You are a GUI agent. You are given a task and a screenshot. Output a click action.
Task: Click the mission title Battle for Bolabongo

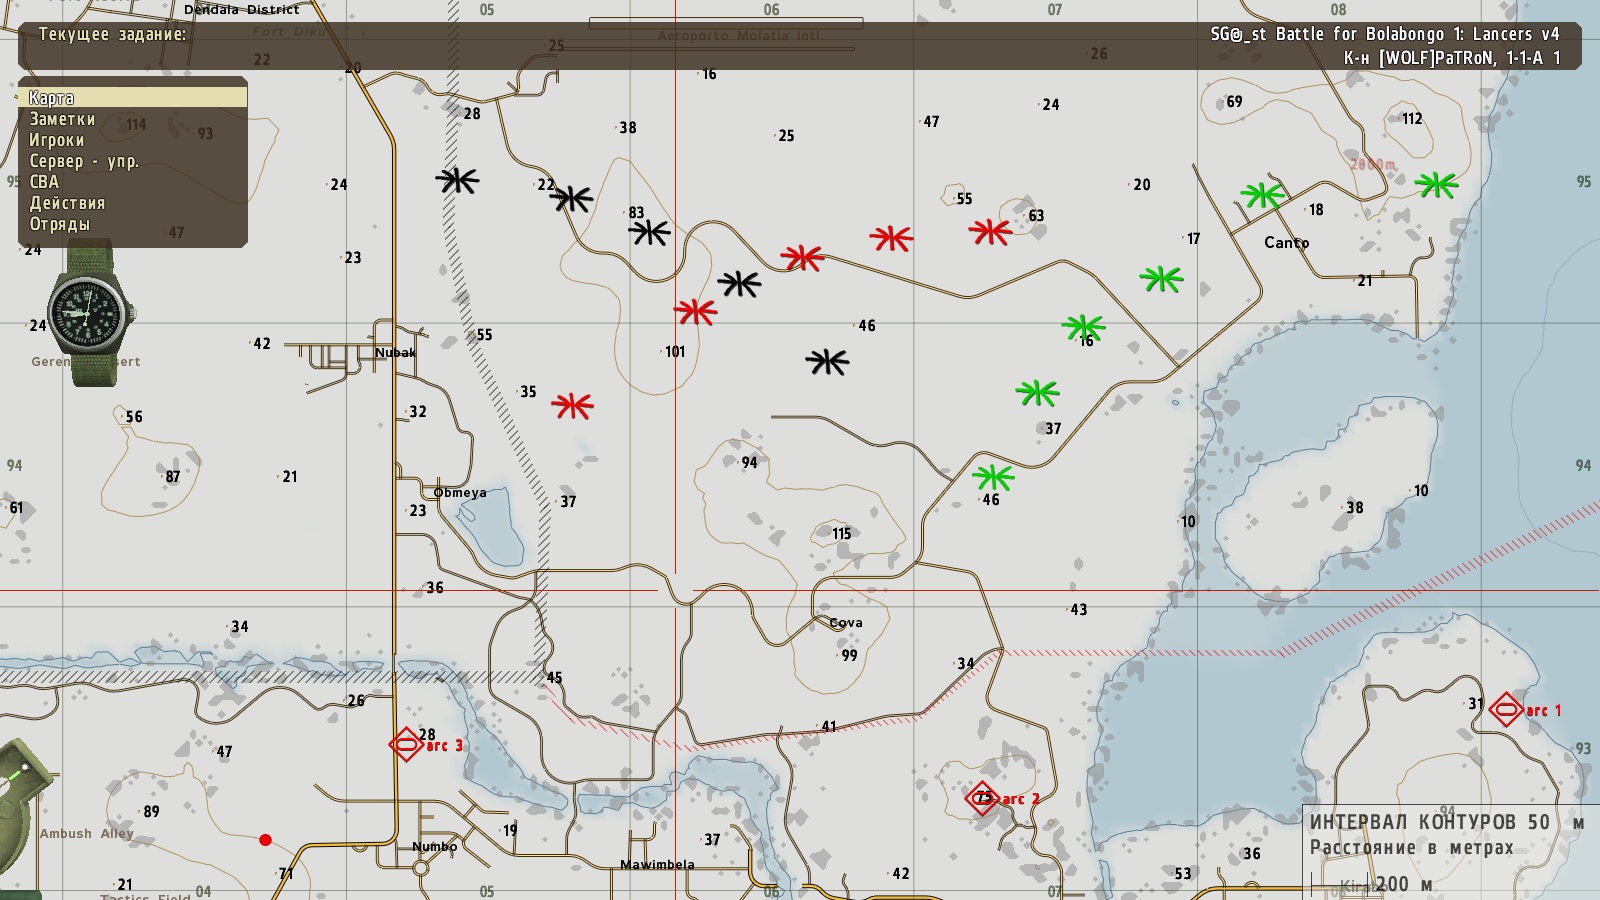click(1385, 34)
